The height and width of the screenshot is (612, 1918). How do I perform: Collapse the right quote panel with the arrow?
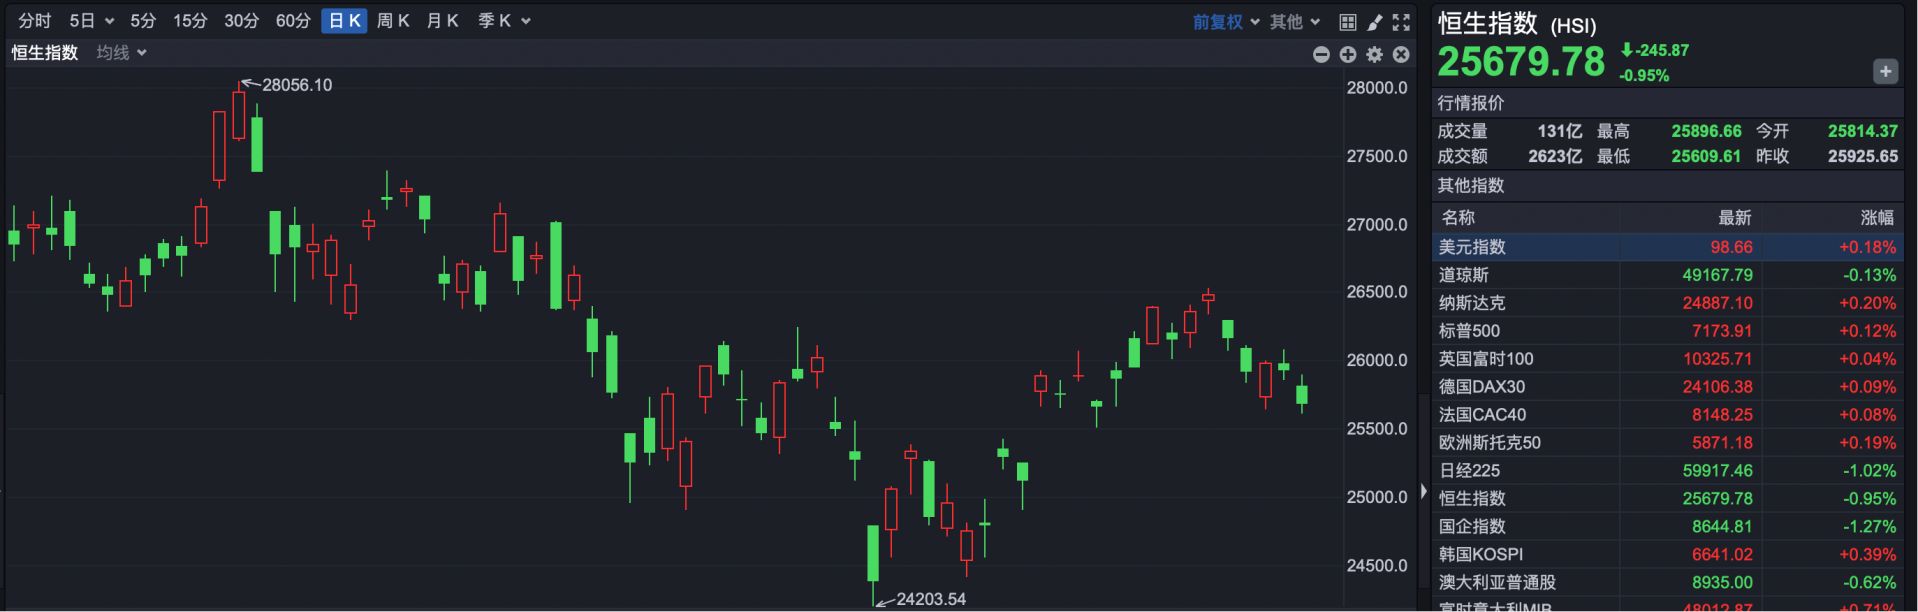tap(1423, 491)
